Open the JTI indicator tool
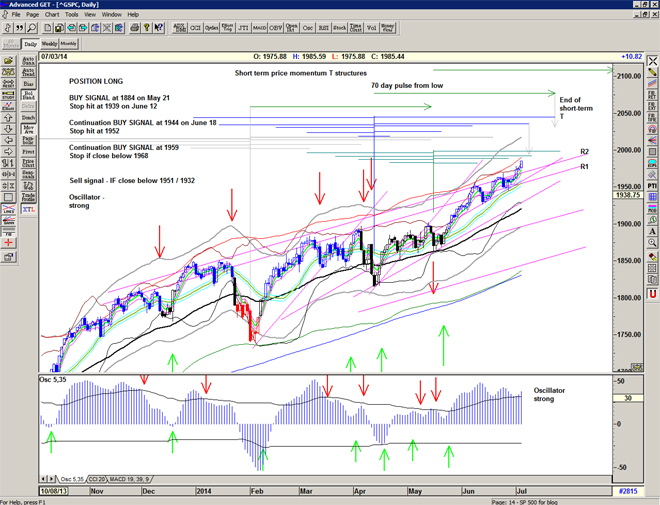The image size is (660, 505). click(x=243, y=28)
